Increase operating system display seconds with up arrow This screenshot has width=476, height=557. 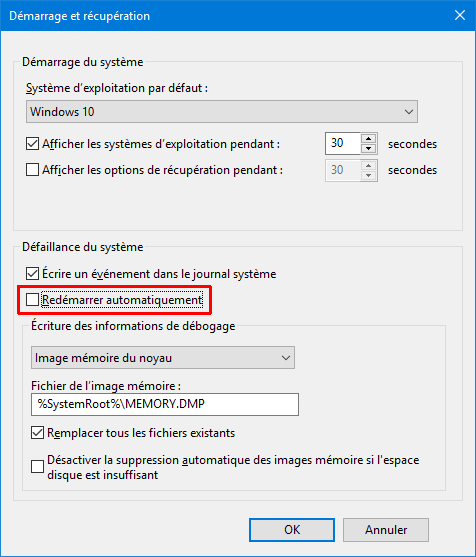(369, 139)
